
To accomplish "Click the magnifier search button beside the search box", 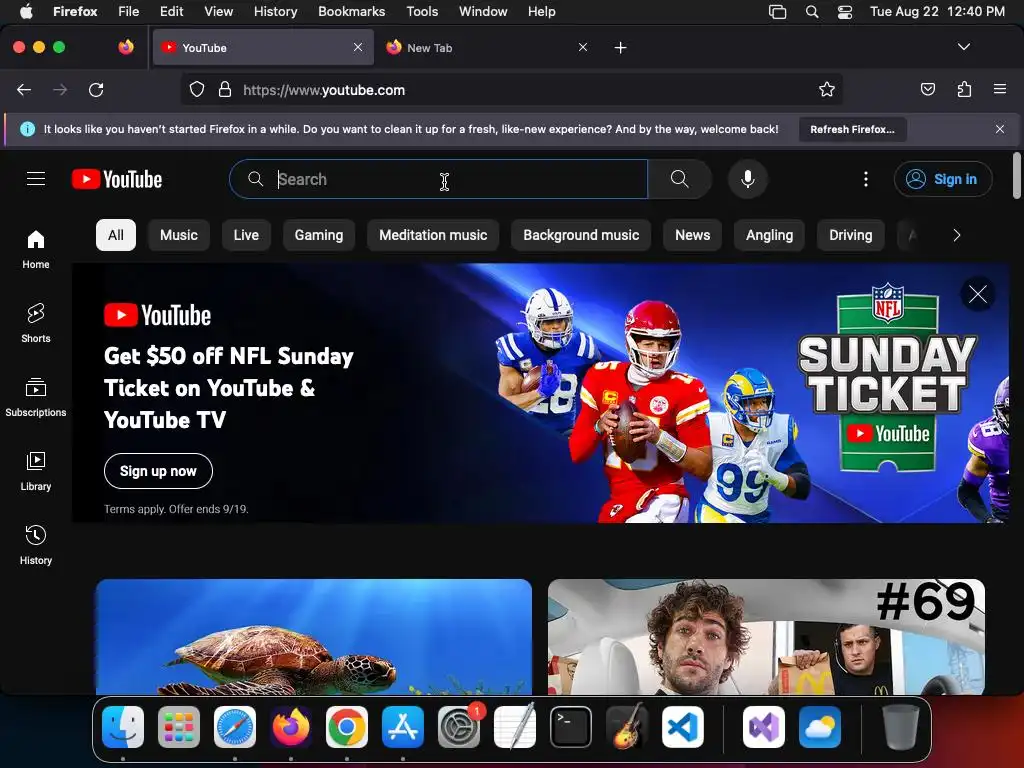I will pyautogui.click(x=679, y=179).
